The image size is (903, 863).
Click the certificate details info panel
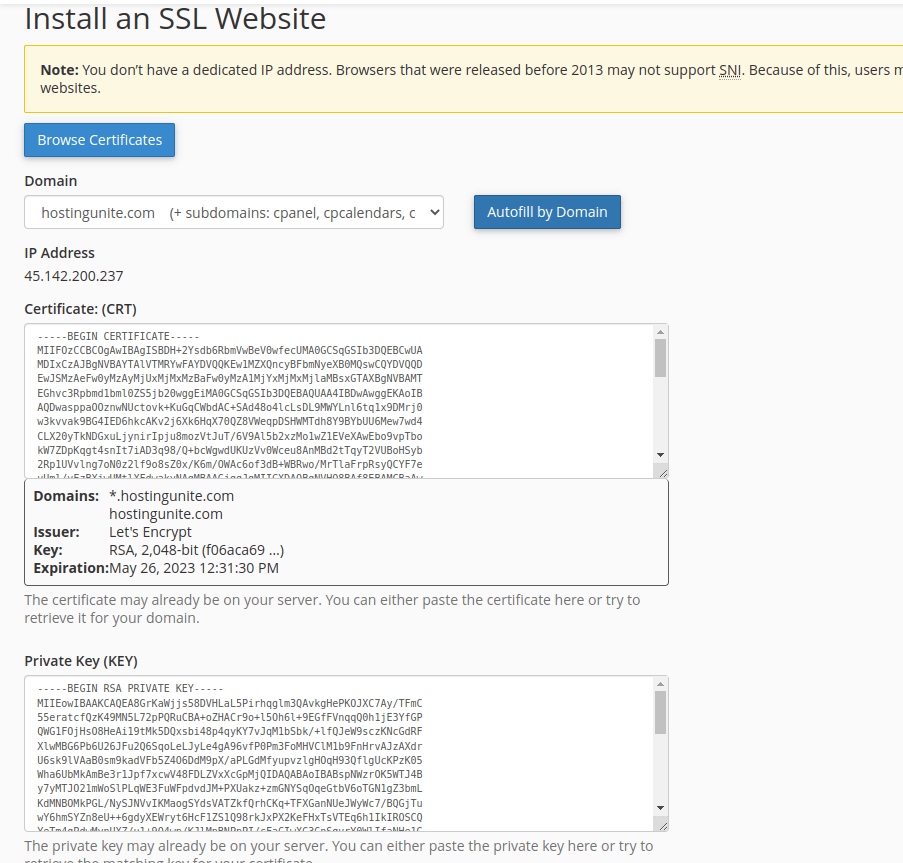pyautogui.click(x=345, y=530)
